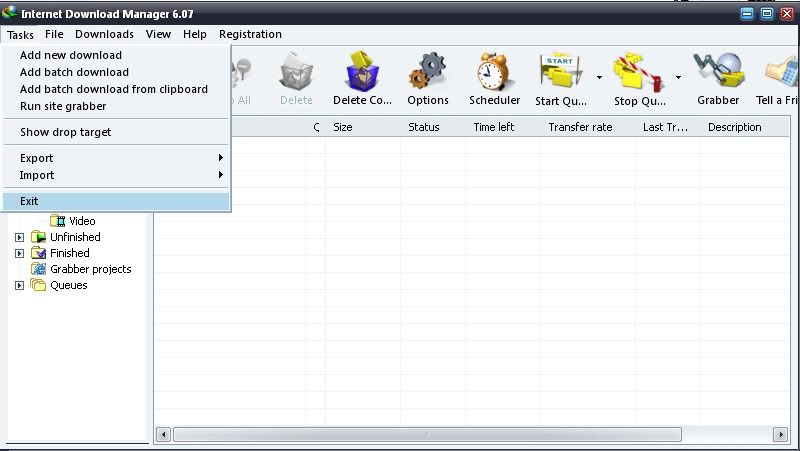Open Start Queue dropdown arrow
This screenshot has height=451, width=800.
599,78
